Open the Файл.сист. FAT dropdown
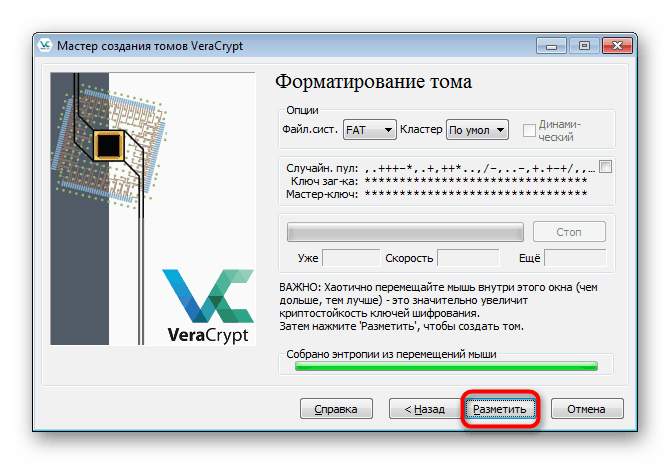Screen dimensions: 670x464 coord(370,129)
